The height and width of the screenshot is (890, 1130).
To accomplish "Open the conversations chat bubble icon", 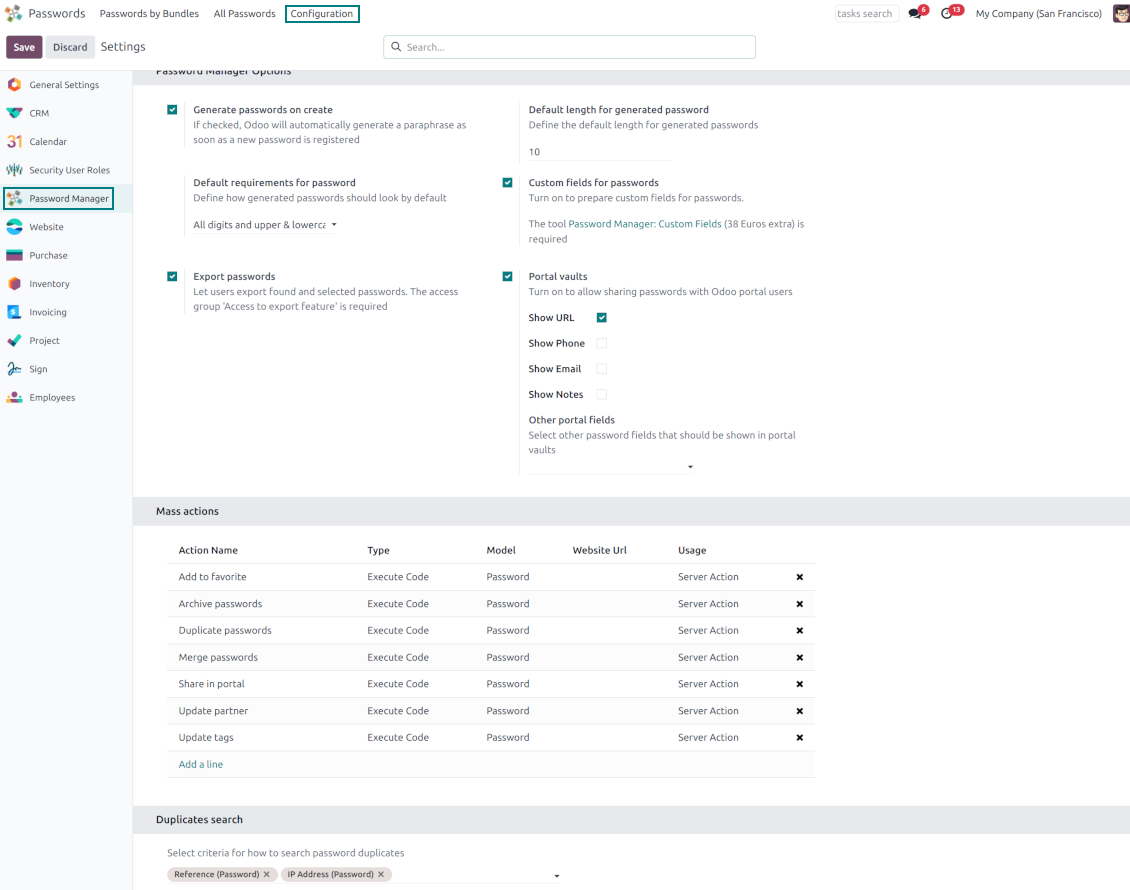I will [x=915, y=14].
